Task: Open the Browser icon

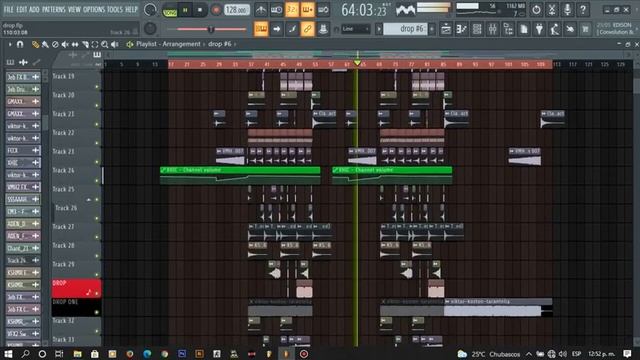Action: click(508, 29)
